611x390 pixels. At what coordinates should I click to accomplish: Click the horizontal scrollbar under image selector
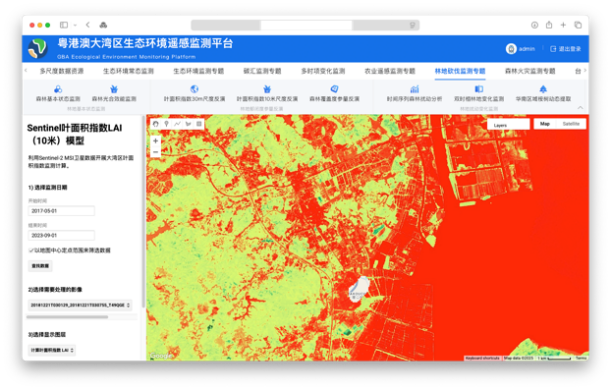click(x=67, y=317)
